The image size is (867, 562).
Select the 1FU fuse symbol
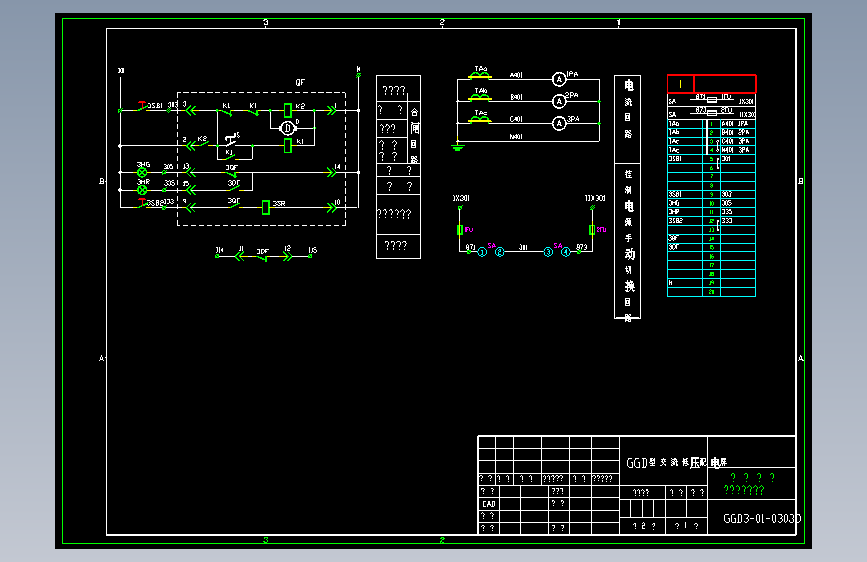coord(460,230)
